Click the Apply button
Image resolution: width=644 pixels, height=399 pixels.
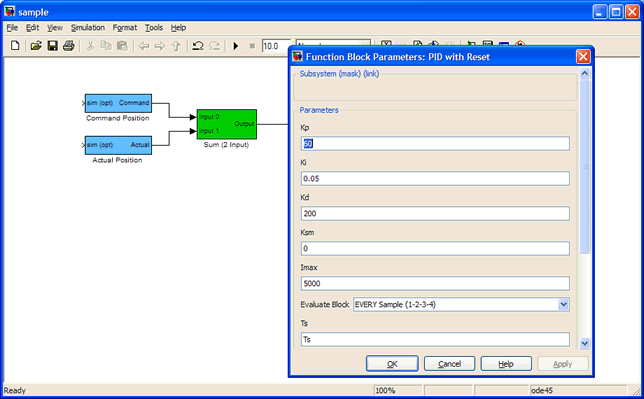click(563, 364)
